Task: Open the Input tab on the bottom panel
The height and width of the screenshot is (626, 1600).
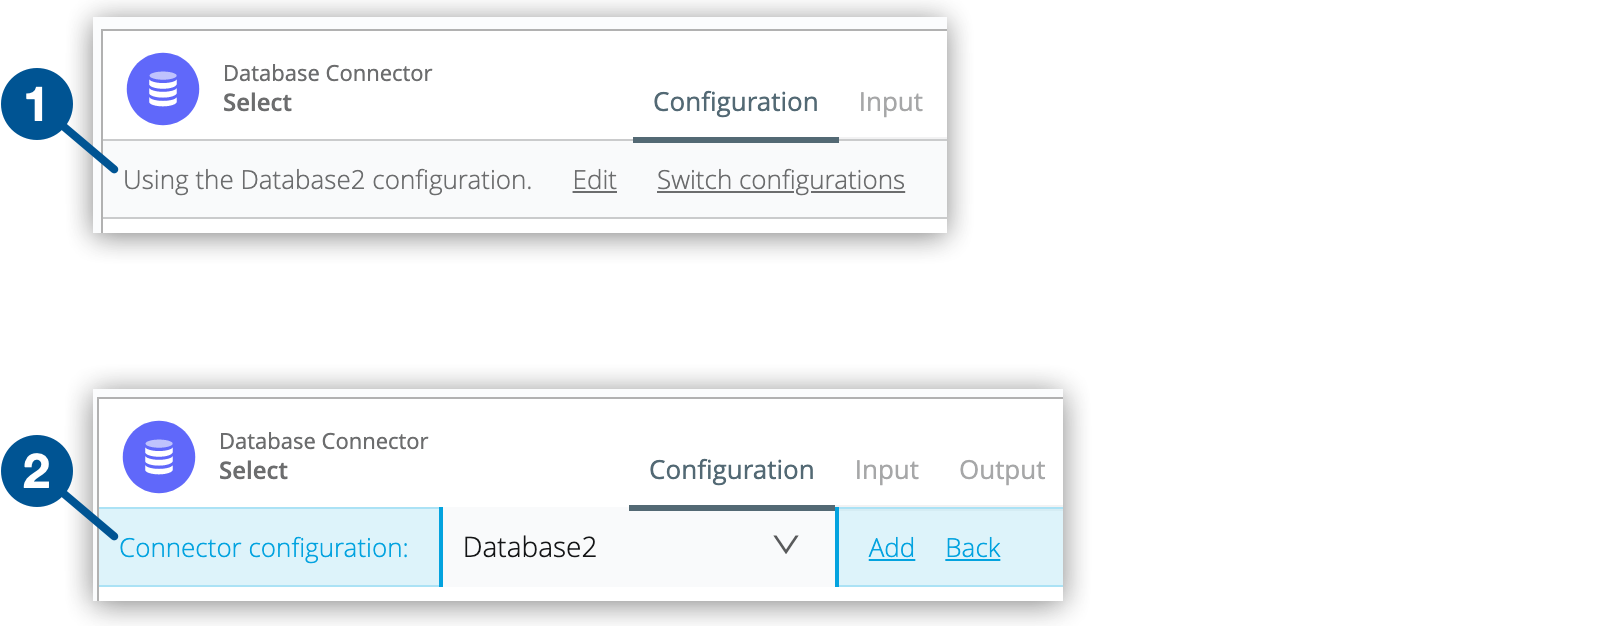Action: (x=886, y=469)
